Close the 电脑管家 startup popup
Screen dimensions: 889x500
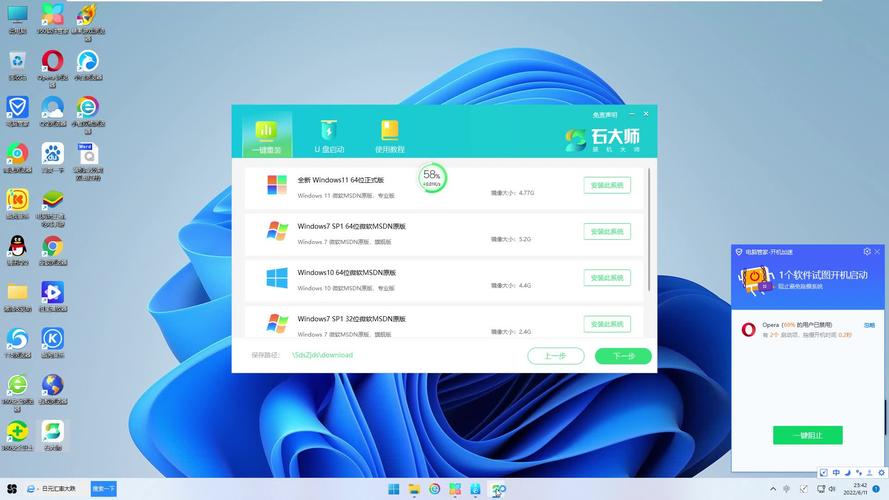877,252
